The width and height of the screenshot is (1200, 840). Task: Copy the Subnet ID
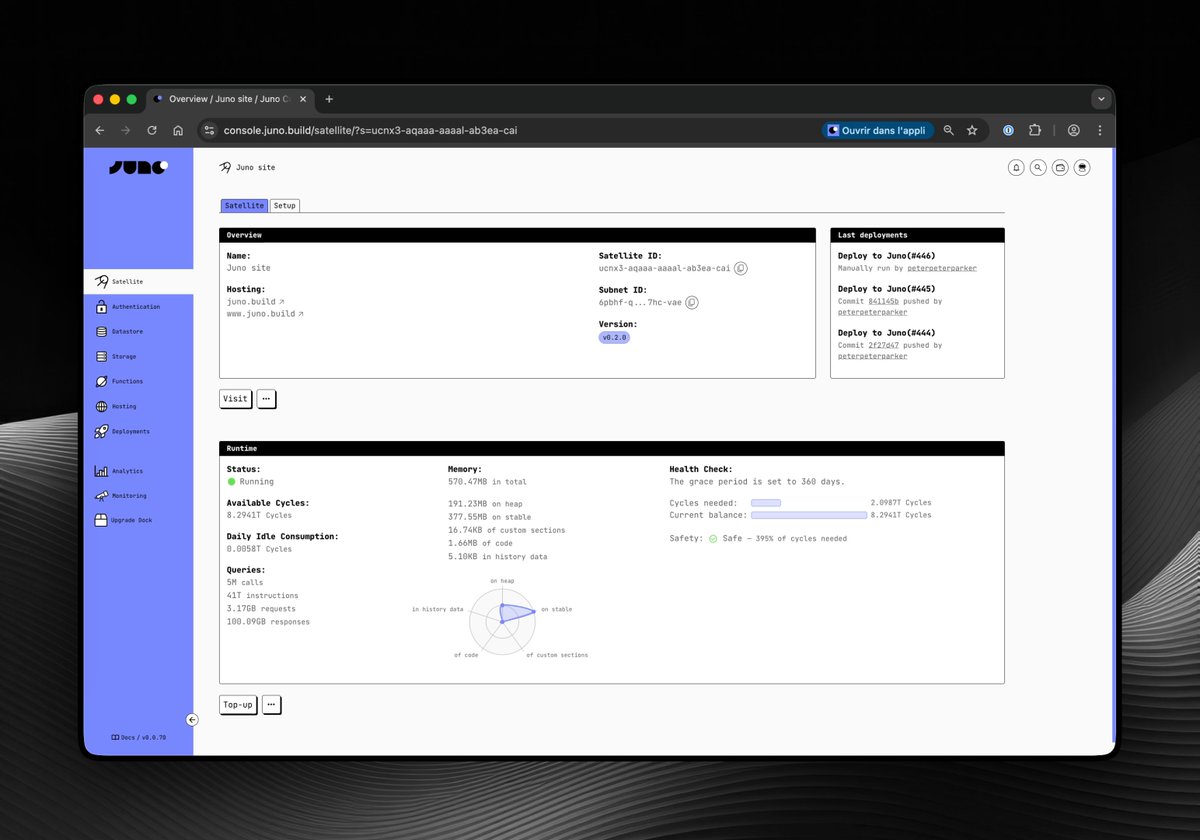tap(691, 302)
